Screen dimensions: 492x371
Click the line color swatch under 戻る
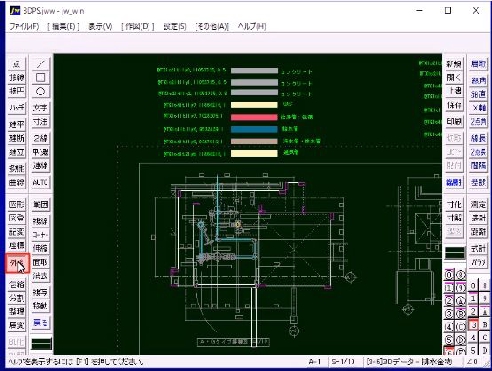pos(41,343)
